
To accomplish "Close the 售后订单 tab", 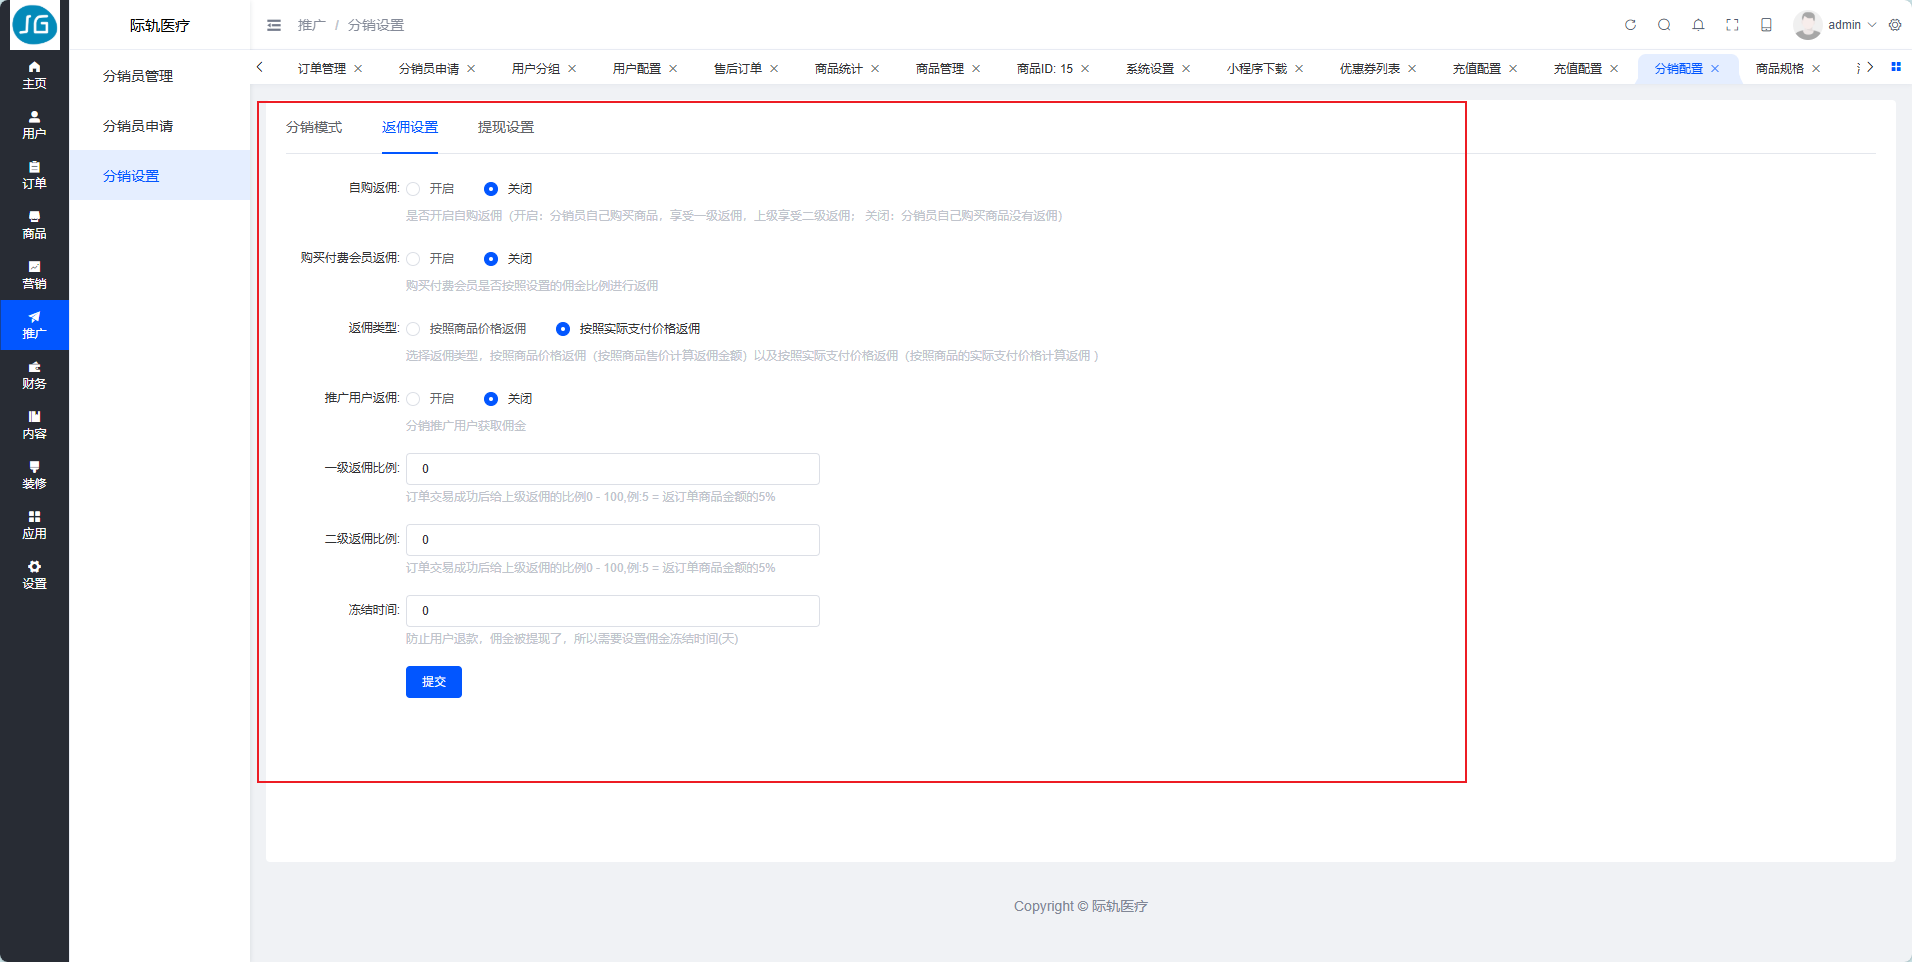I will (x=774, y=69).
